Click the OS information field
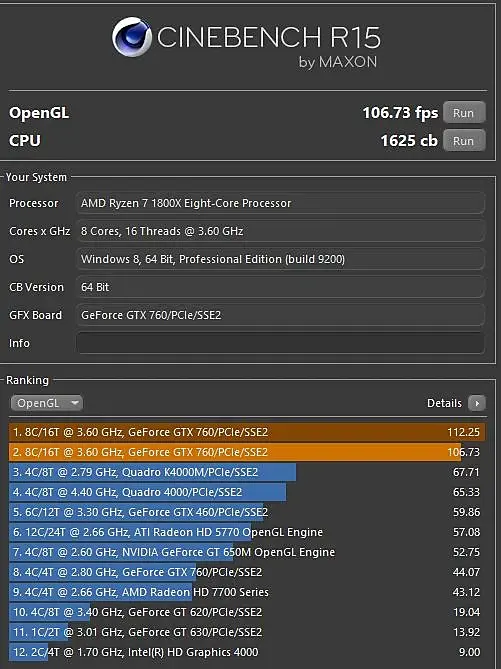Screen dimensions: 501x669 280,259
